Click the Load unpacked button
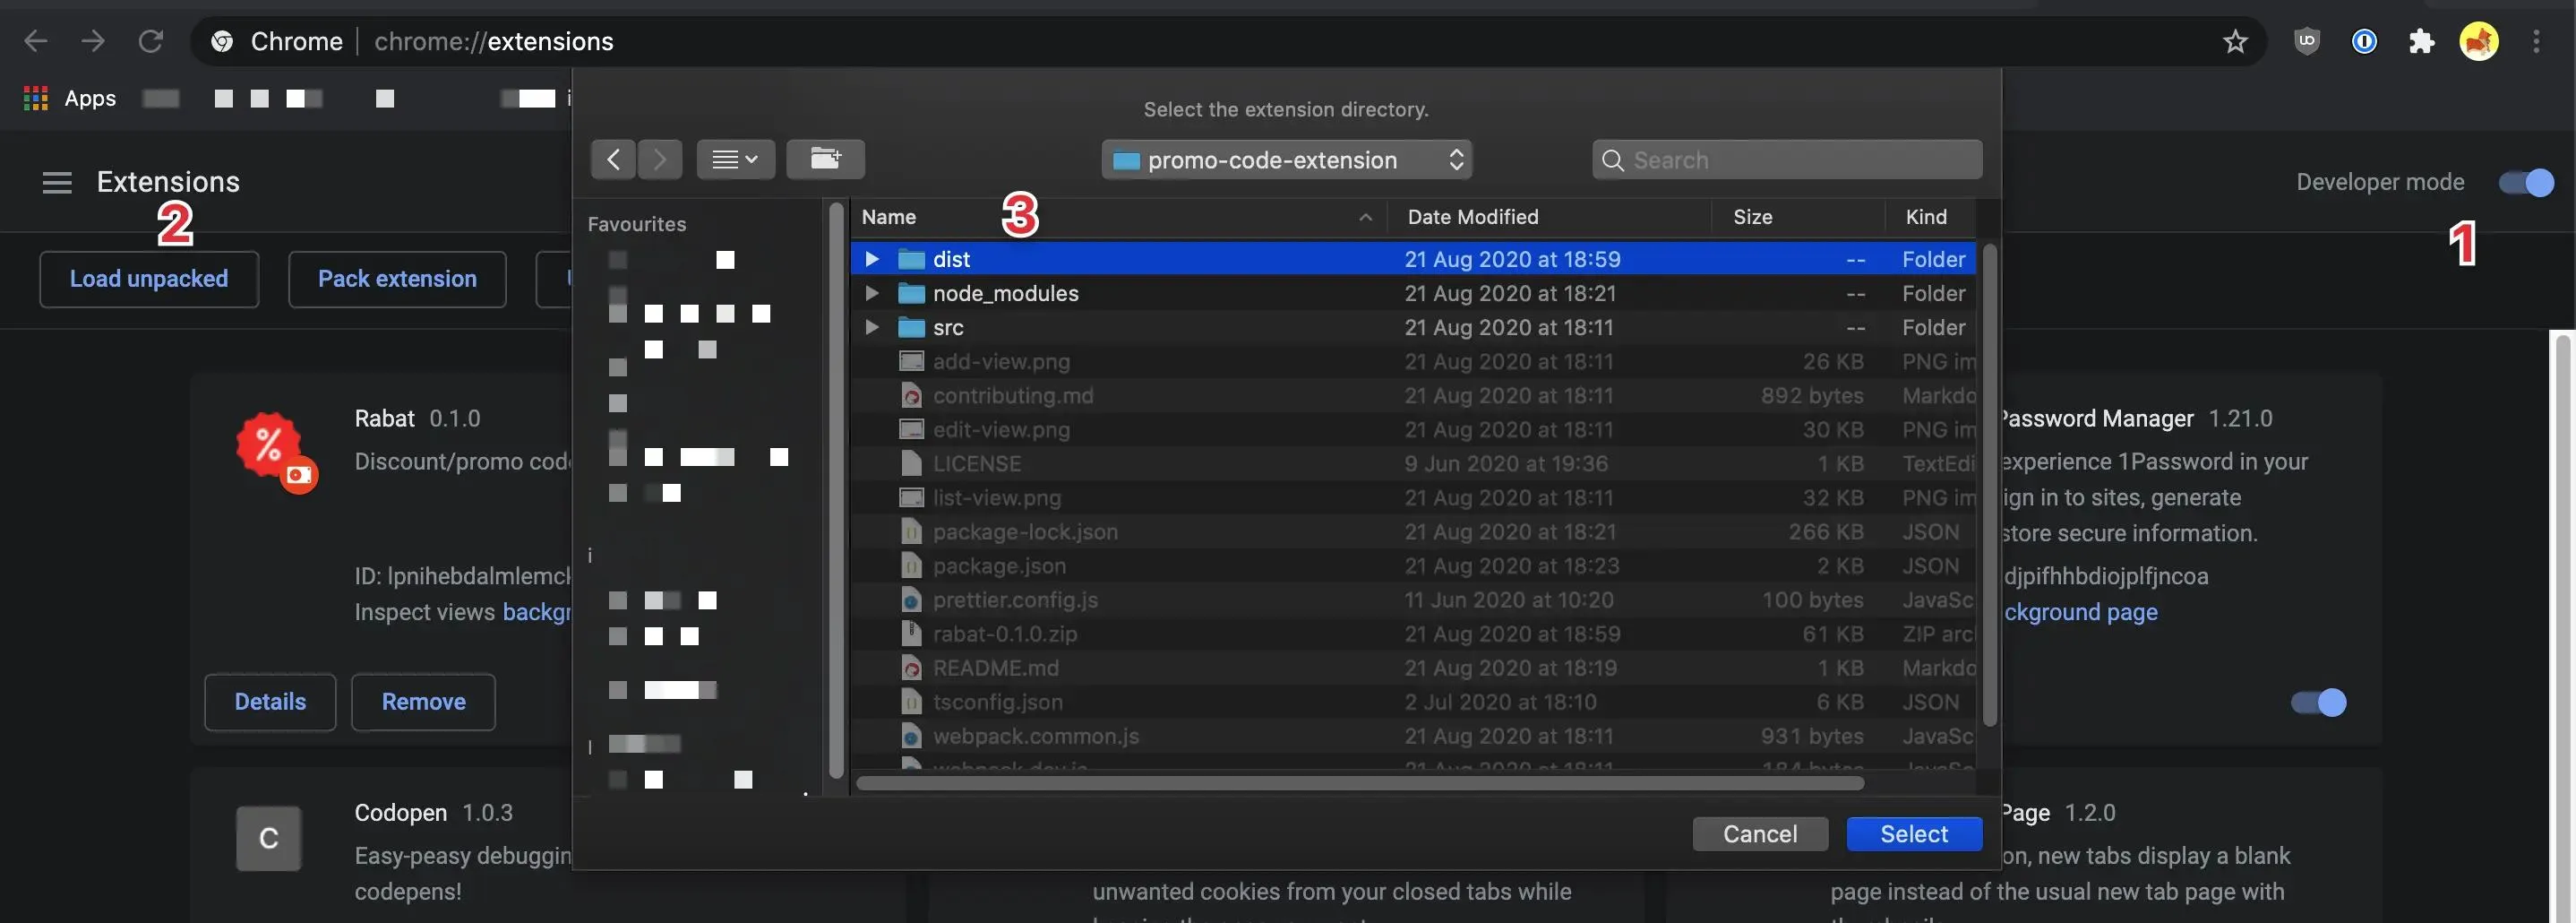The width and height of the screenshot is (2576, 923). click(x=148, y=278)
